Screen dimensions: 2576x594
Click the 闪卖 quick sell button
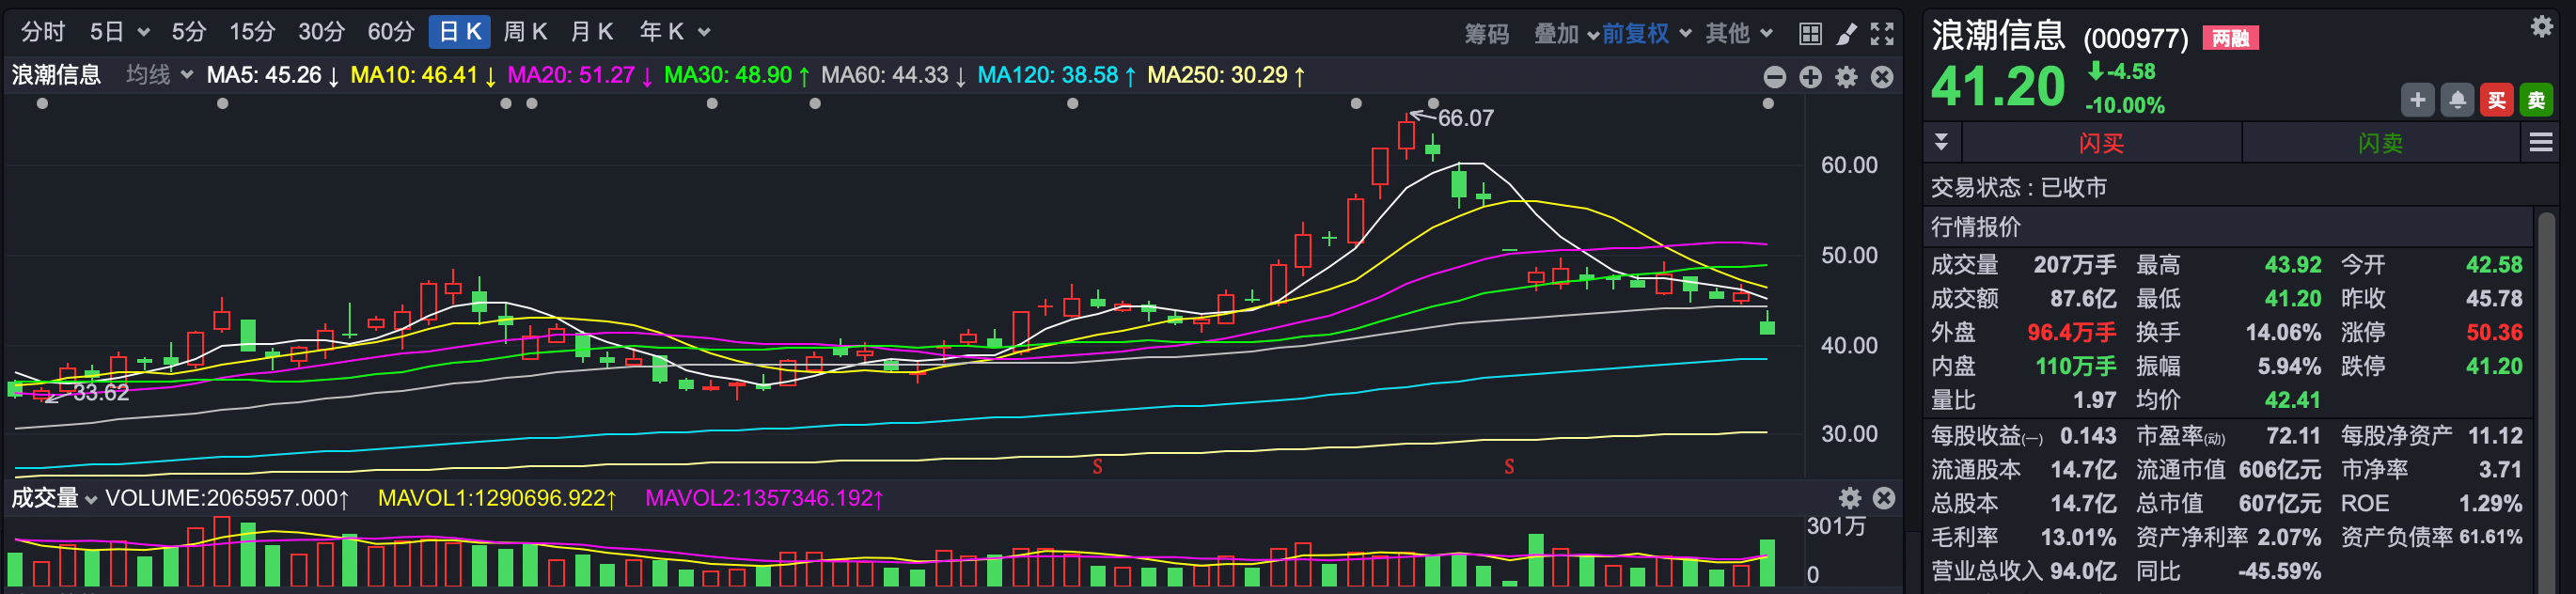(2380, 143)
